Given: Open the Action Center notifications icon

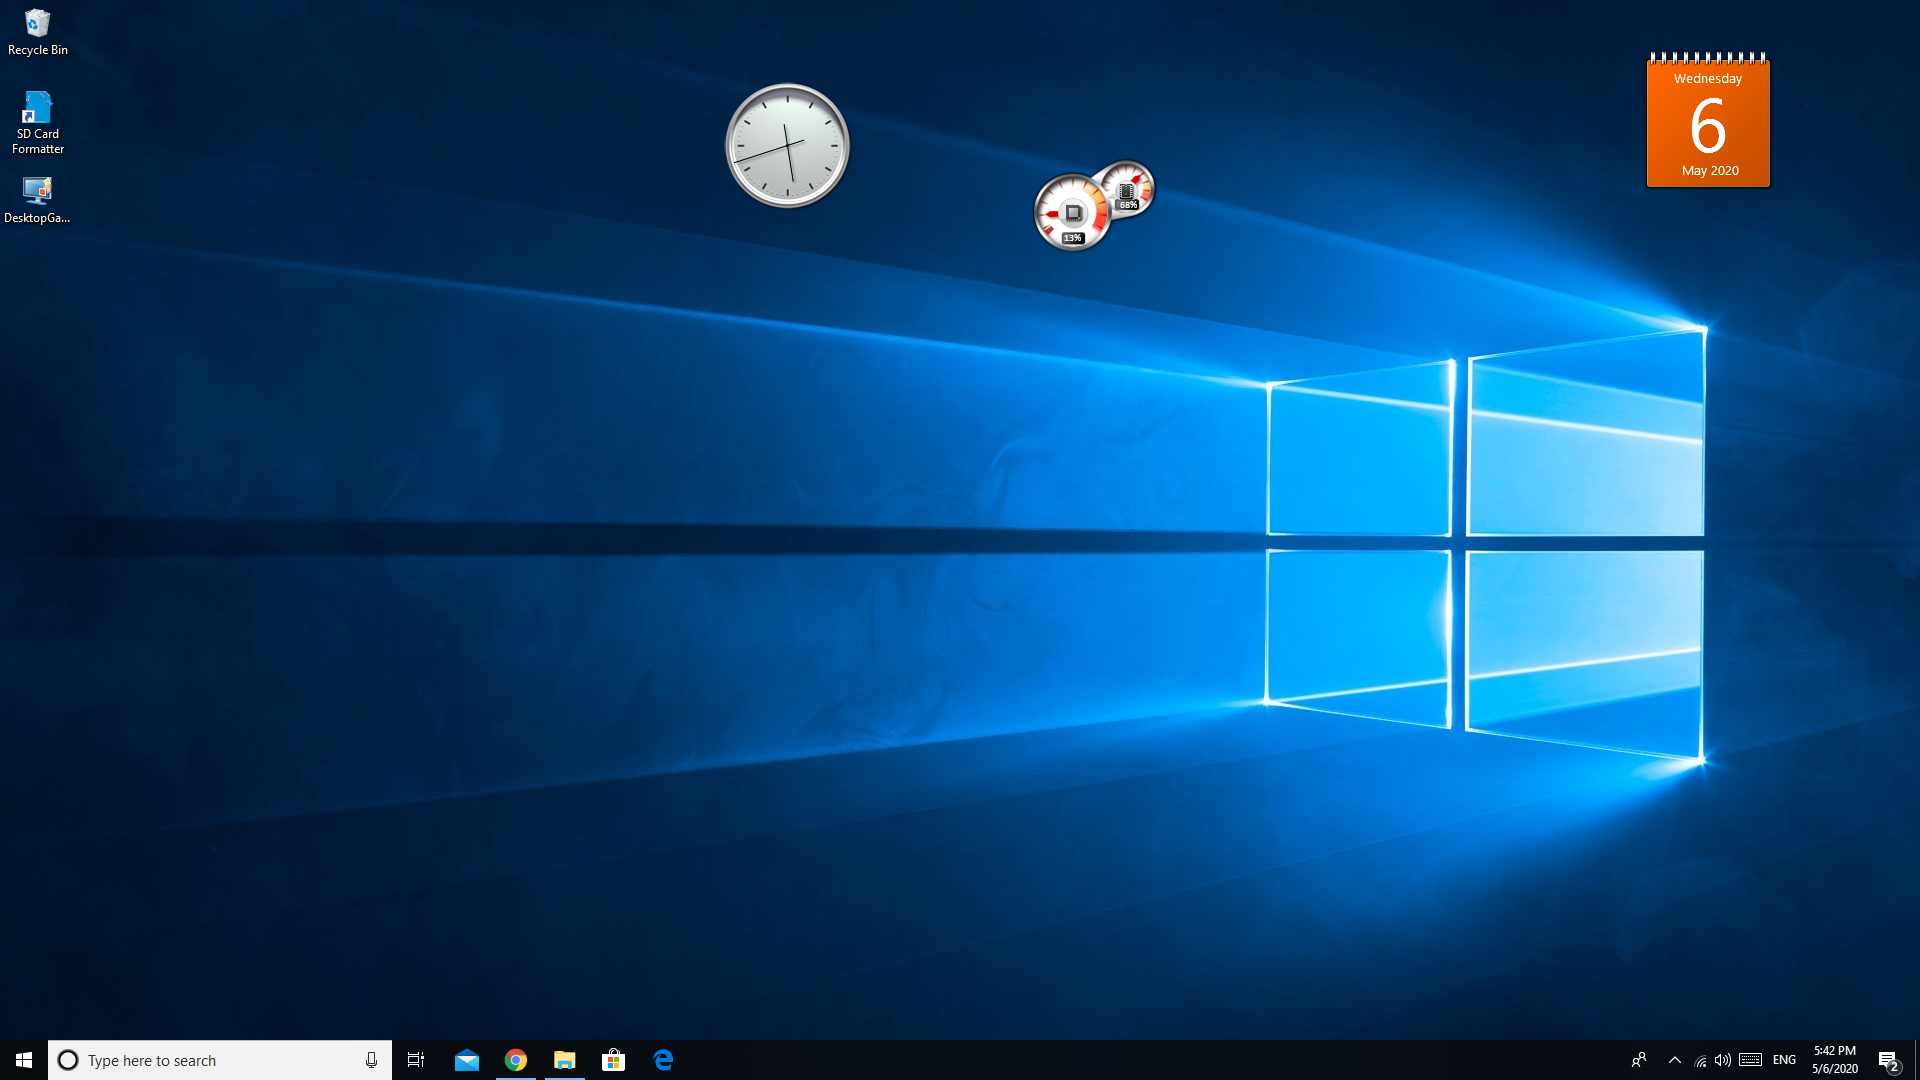Looking at the screenshot, I should 1889,1060.
